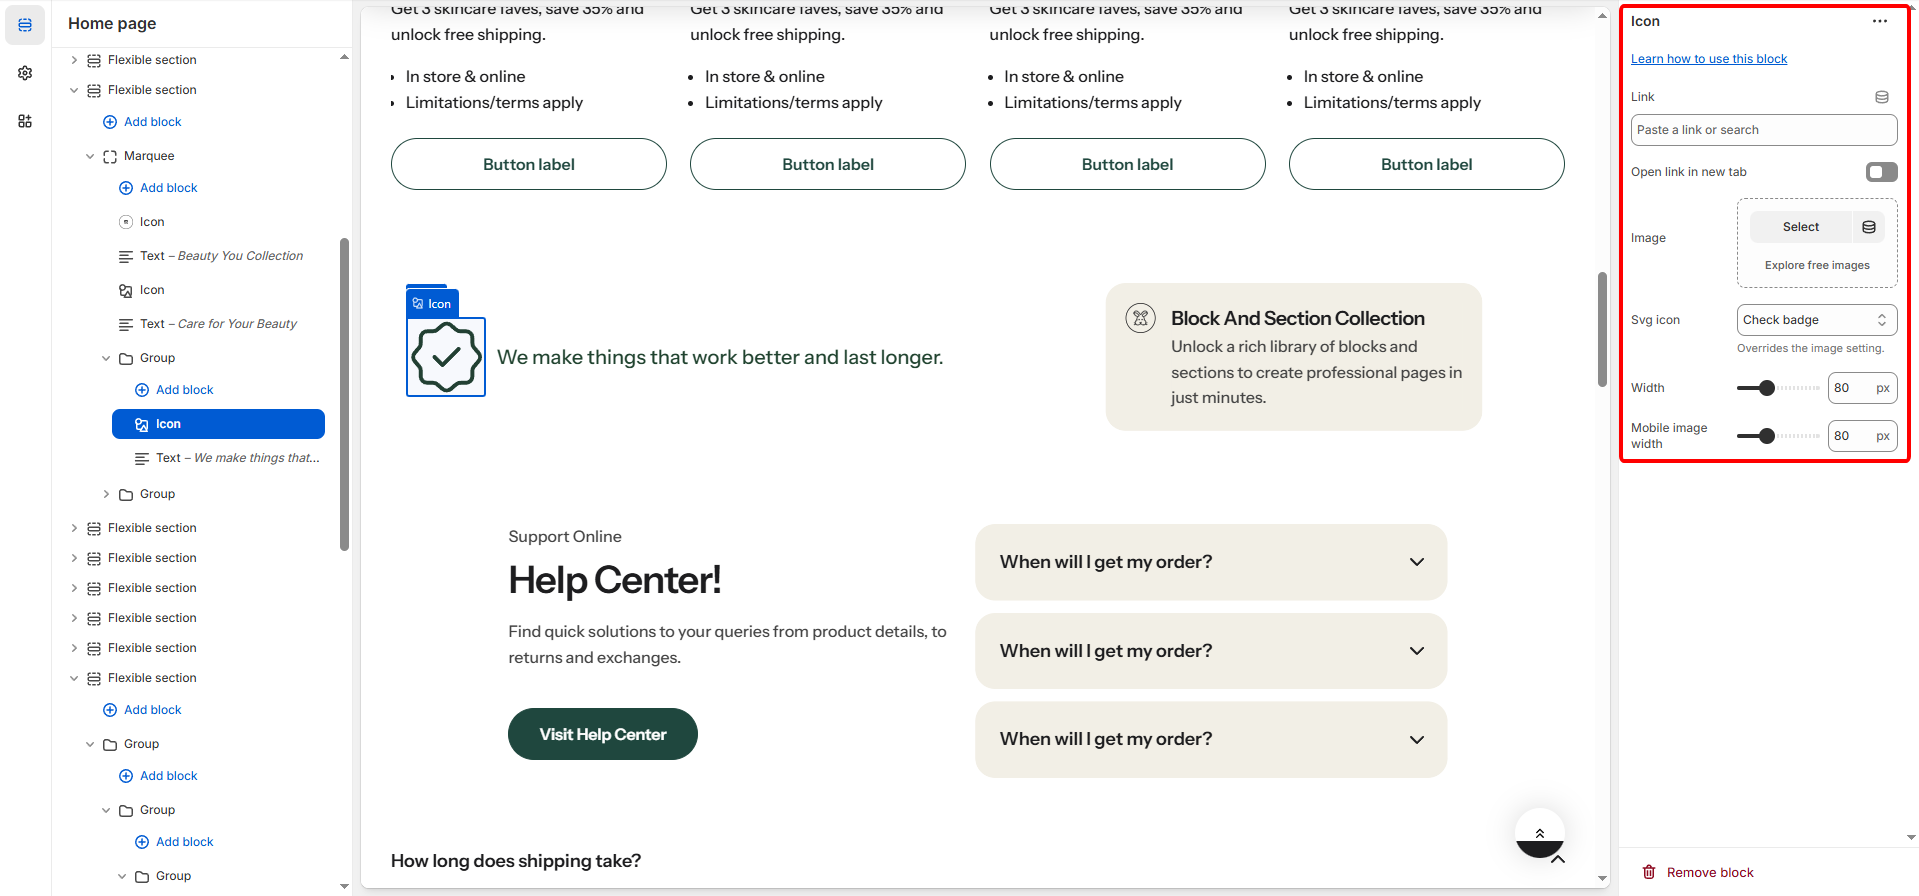Screen dimensions: 1919x896
Task: Select Text – Care for Your Beauty item
Action: pyautogui.click(x=218, y=324)
